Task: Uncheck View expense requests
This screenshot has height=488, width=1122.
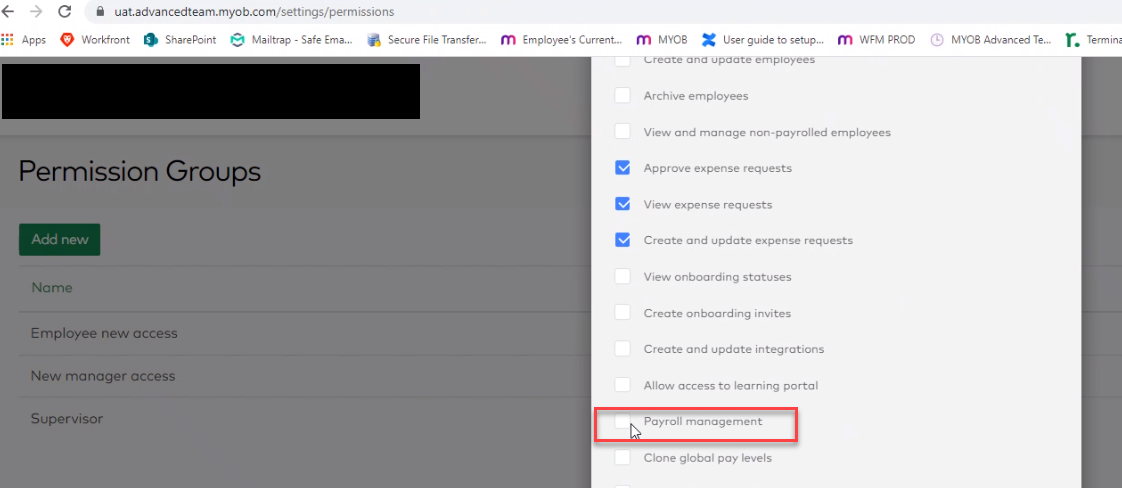Action: coord(623,204)
